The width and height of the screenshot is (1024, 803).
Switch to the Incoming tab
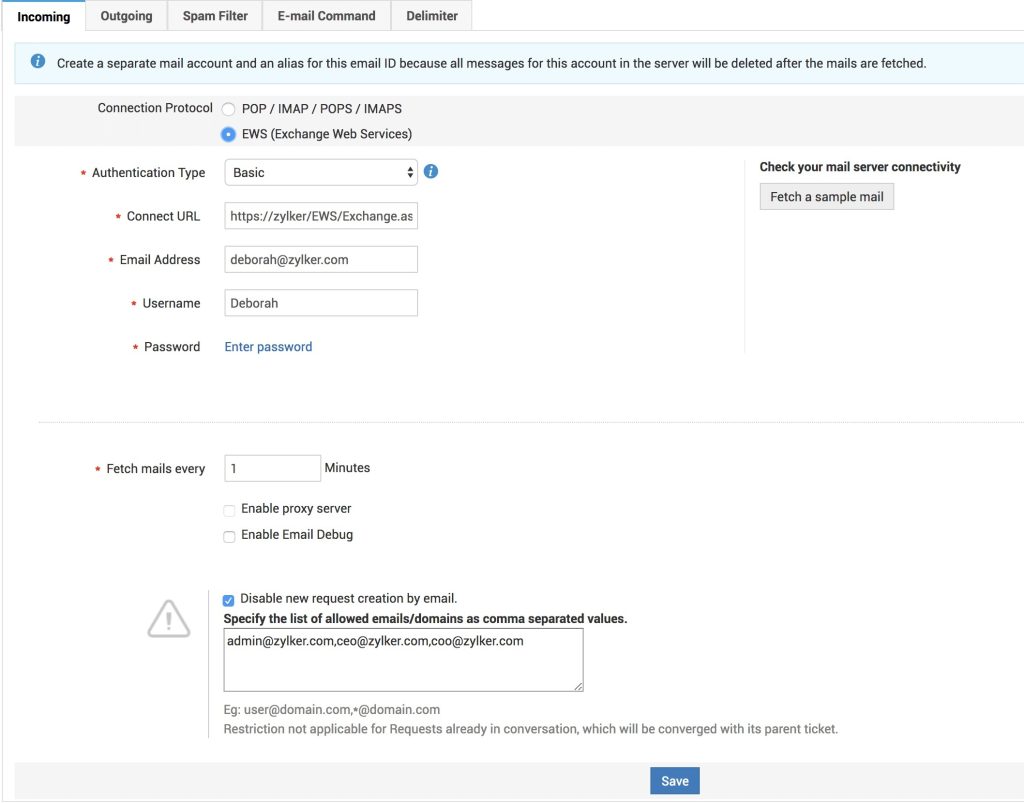44,16
